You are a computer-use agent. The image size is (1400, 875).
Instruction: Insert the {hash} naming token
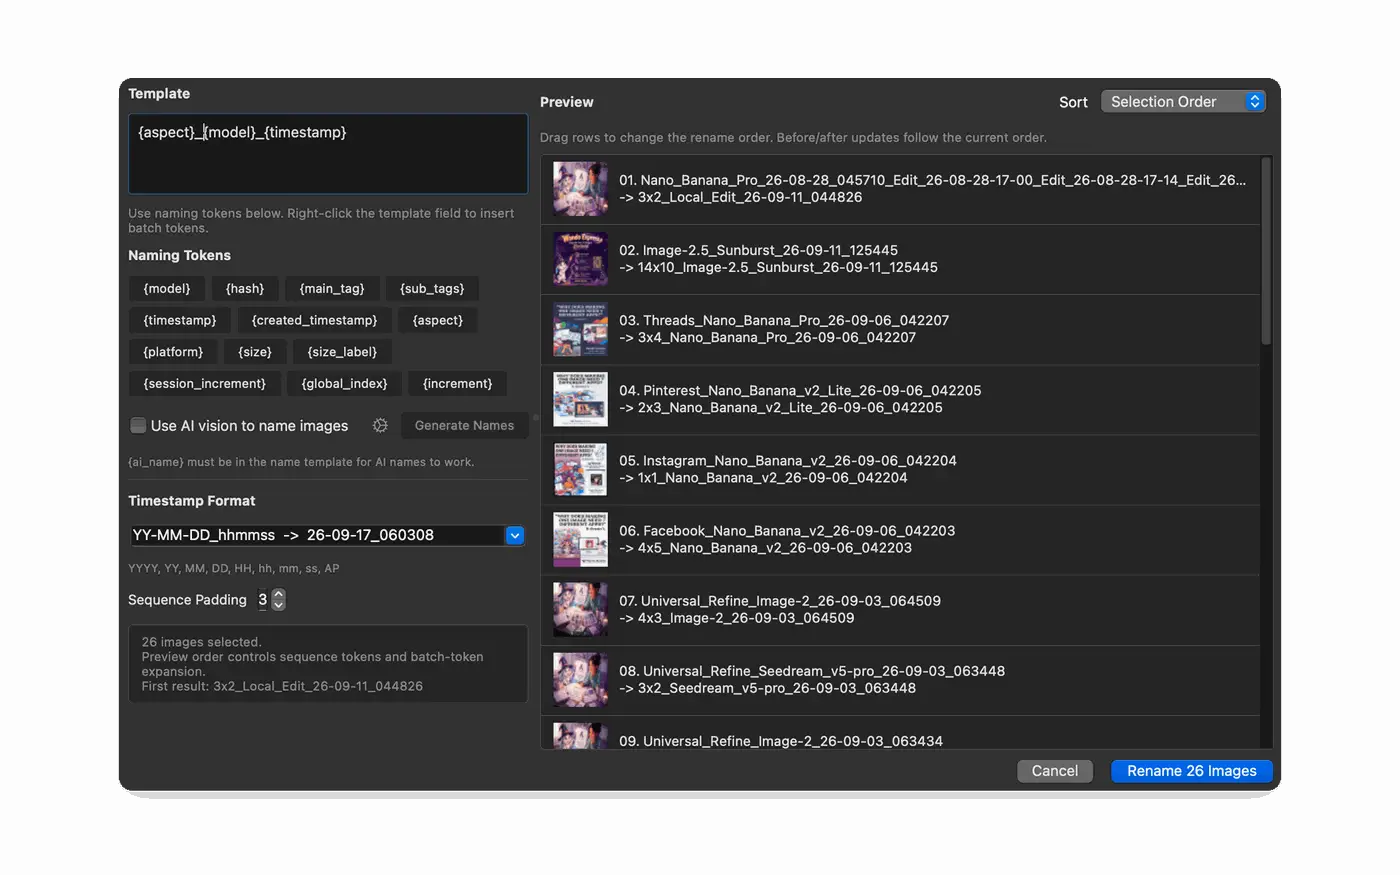pos(245,289)
